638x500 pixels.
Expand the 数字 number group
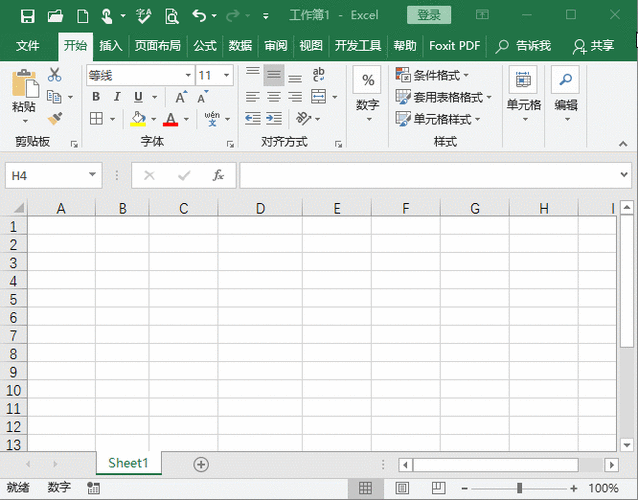point(368,94)
